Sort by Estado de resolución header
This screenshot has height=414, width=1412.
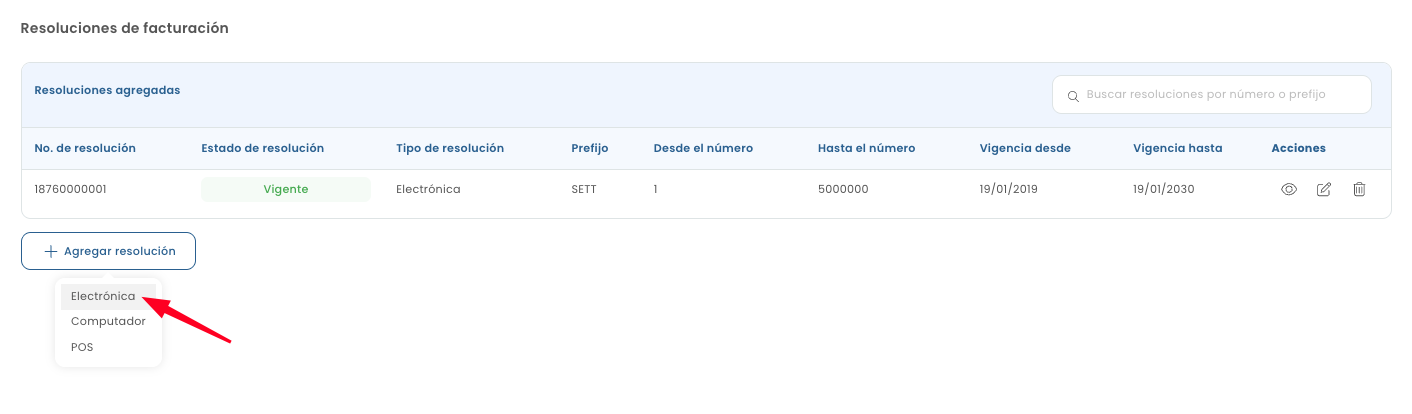click(262, 148)
